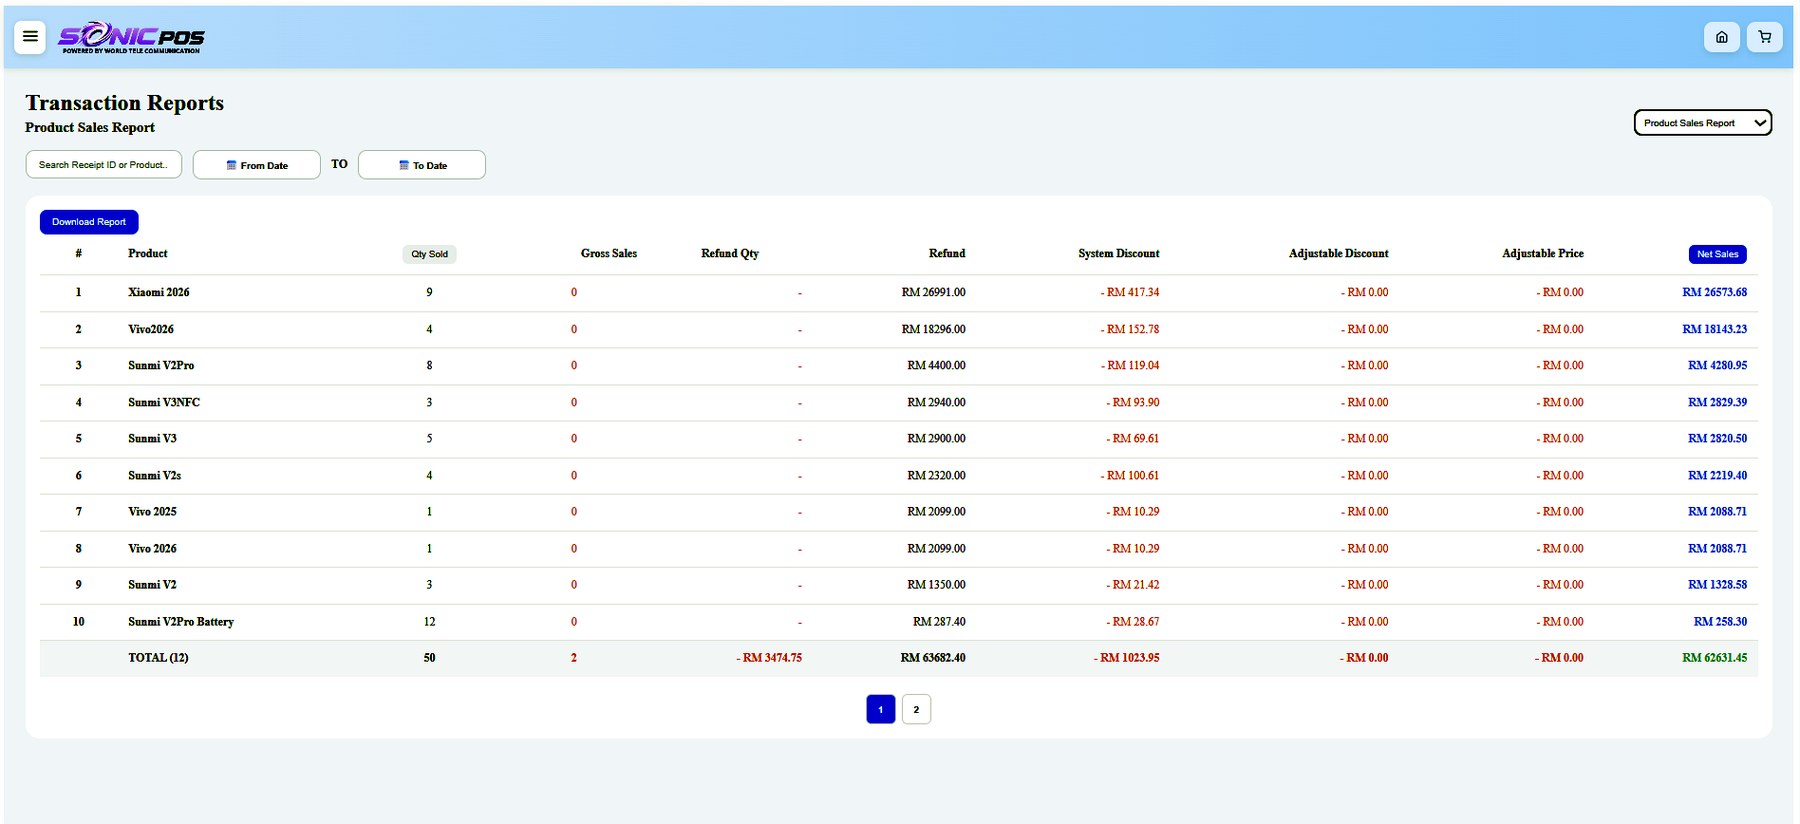Click the Adjustable Price column header
The width and height of the screenshot is (1800, 824).
[x=1543, y=254]
